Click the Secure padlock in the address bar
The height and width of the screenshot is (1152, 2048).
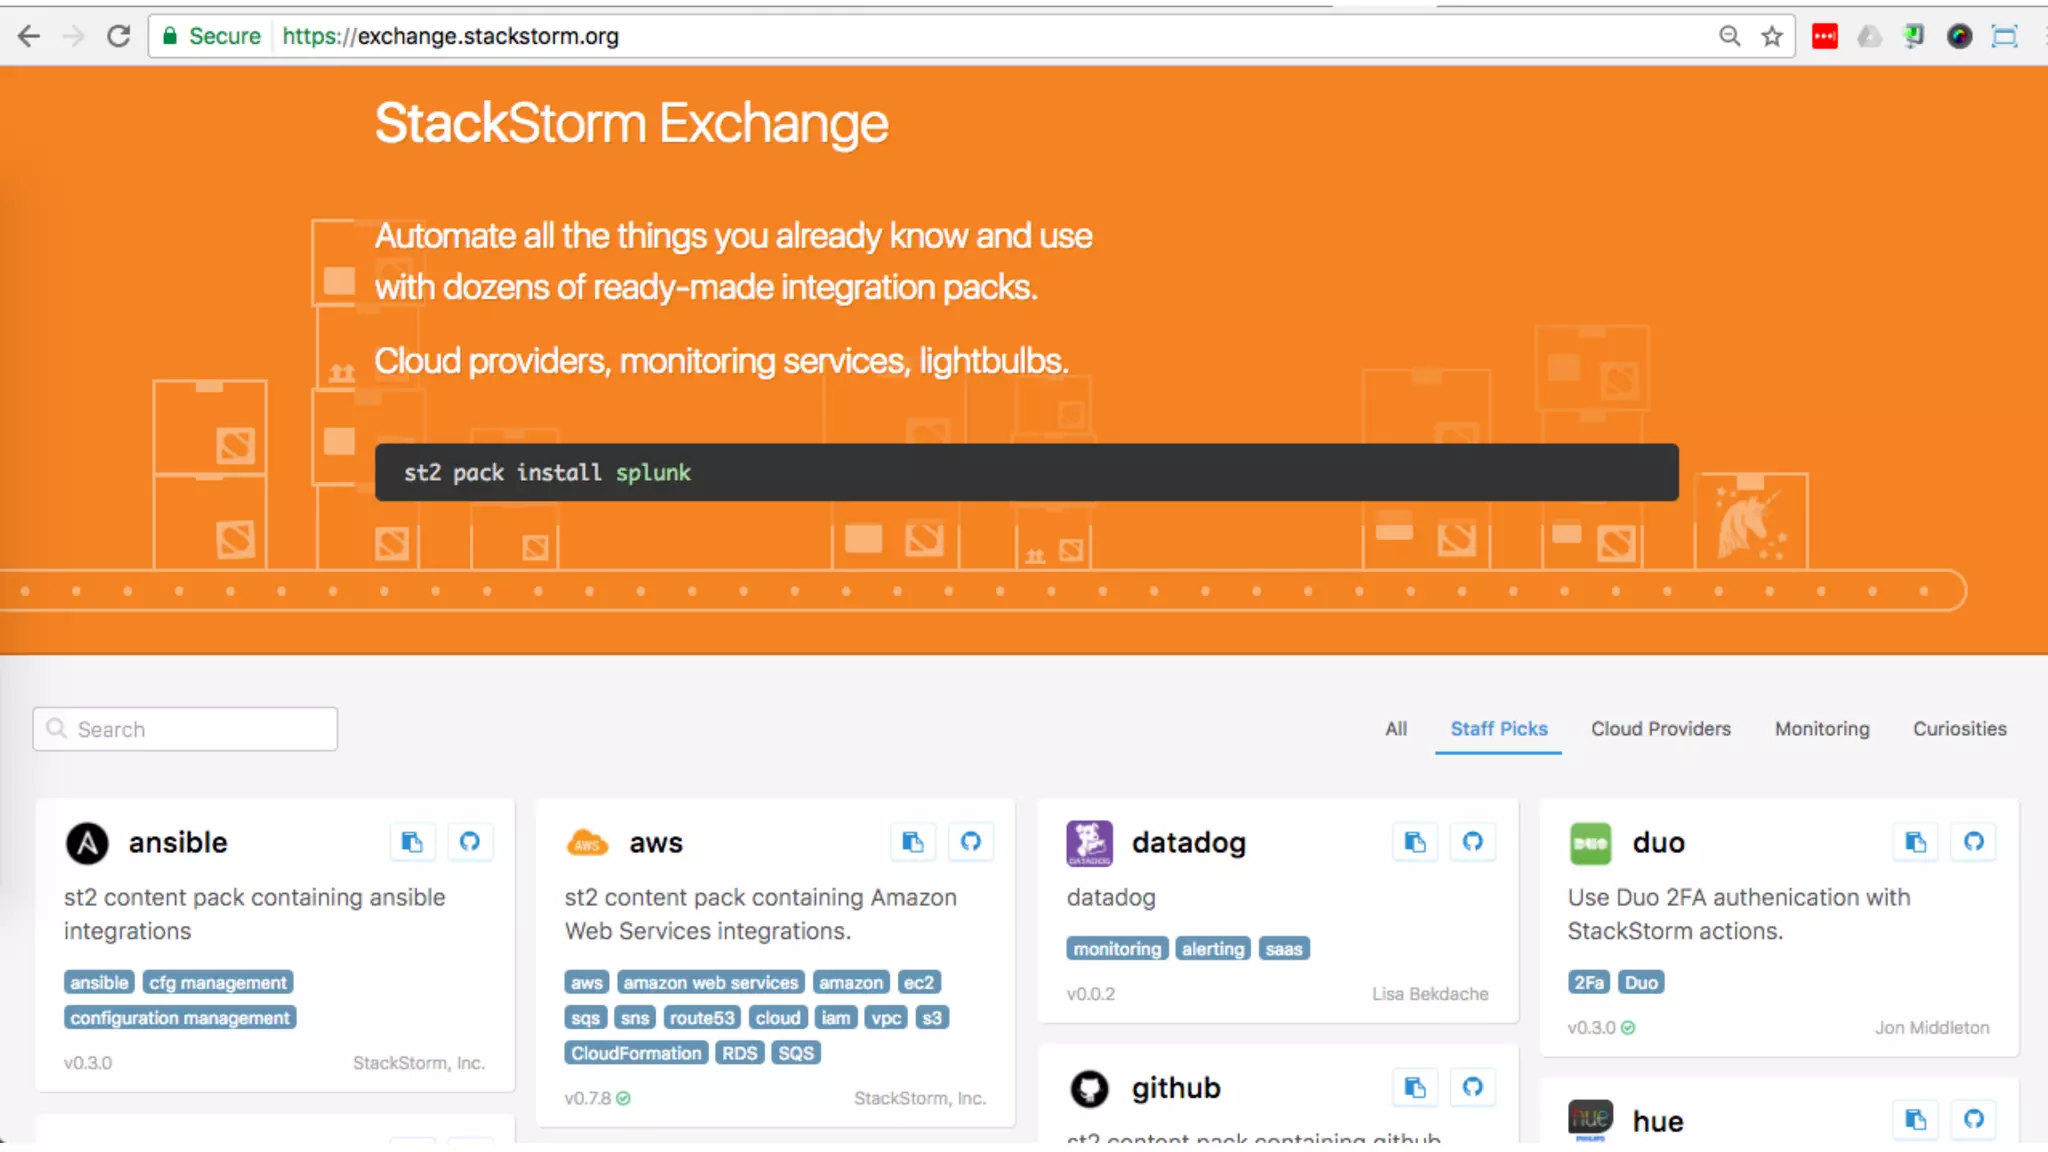pyautogui.click(x=170, y=36)
